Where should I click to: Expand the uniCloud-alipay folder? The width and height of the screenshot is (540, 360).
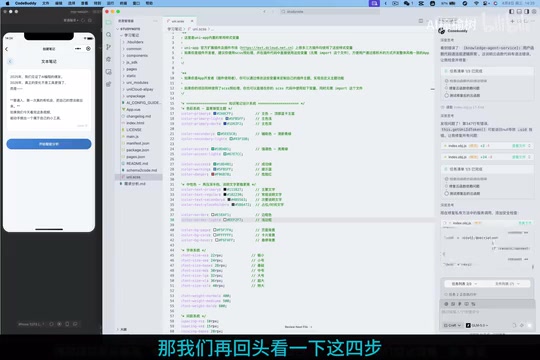click(138, 89)
